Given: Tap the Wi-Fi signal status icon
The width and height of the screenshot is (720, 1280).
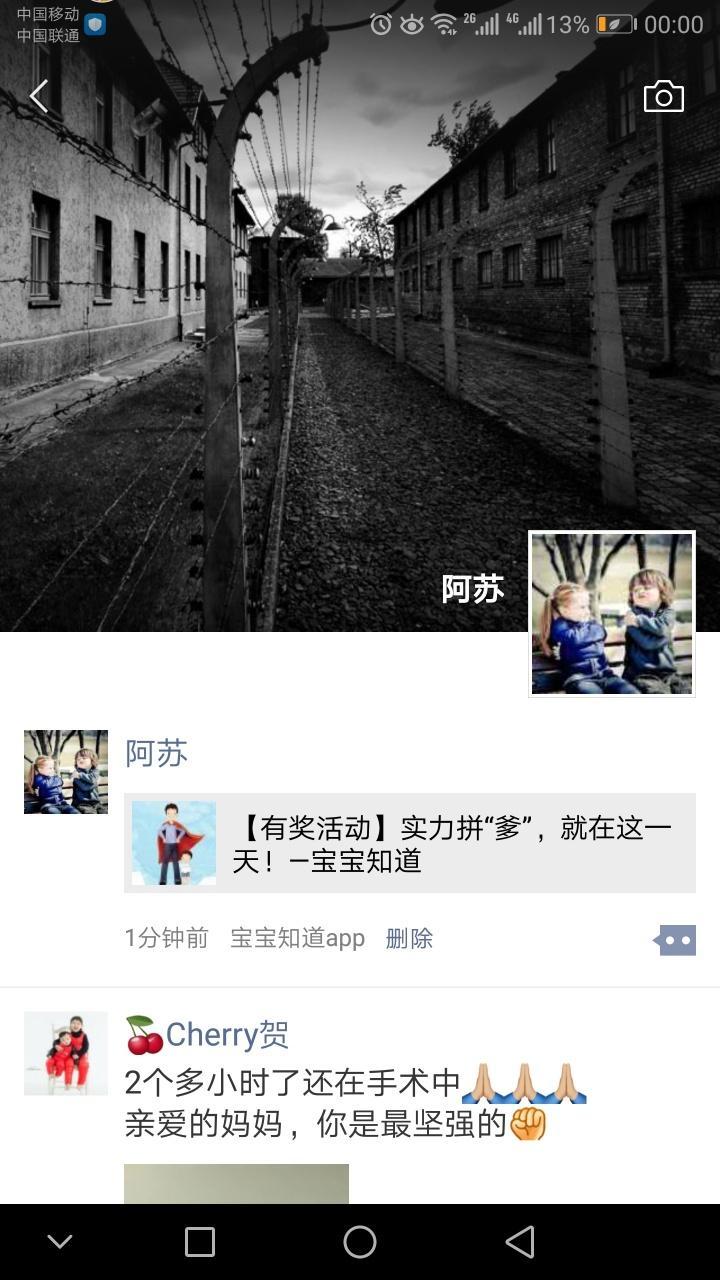Looking at the screenshot, I should (x=444, y=24).
